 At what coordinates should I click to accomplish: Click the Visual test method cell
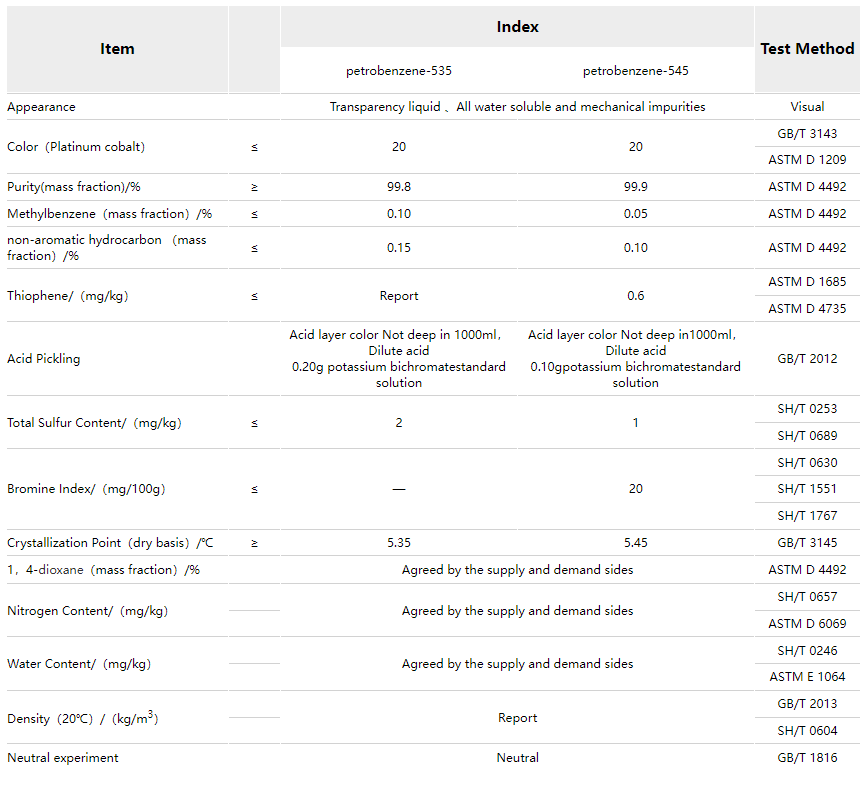[807, 107]
